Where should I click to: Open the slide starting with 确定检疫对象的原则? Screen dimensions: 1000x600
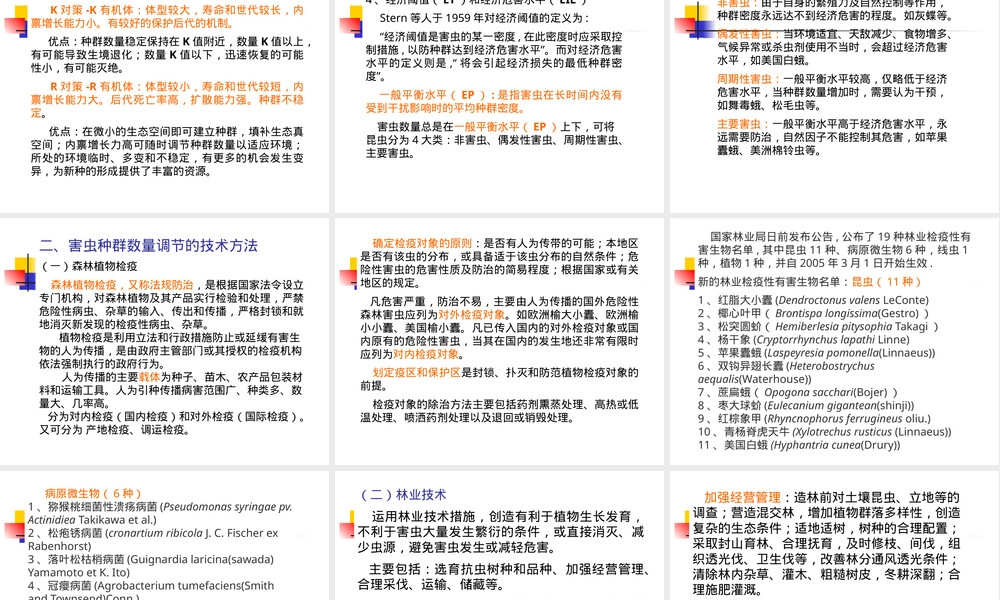499,341
